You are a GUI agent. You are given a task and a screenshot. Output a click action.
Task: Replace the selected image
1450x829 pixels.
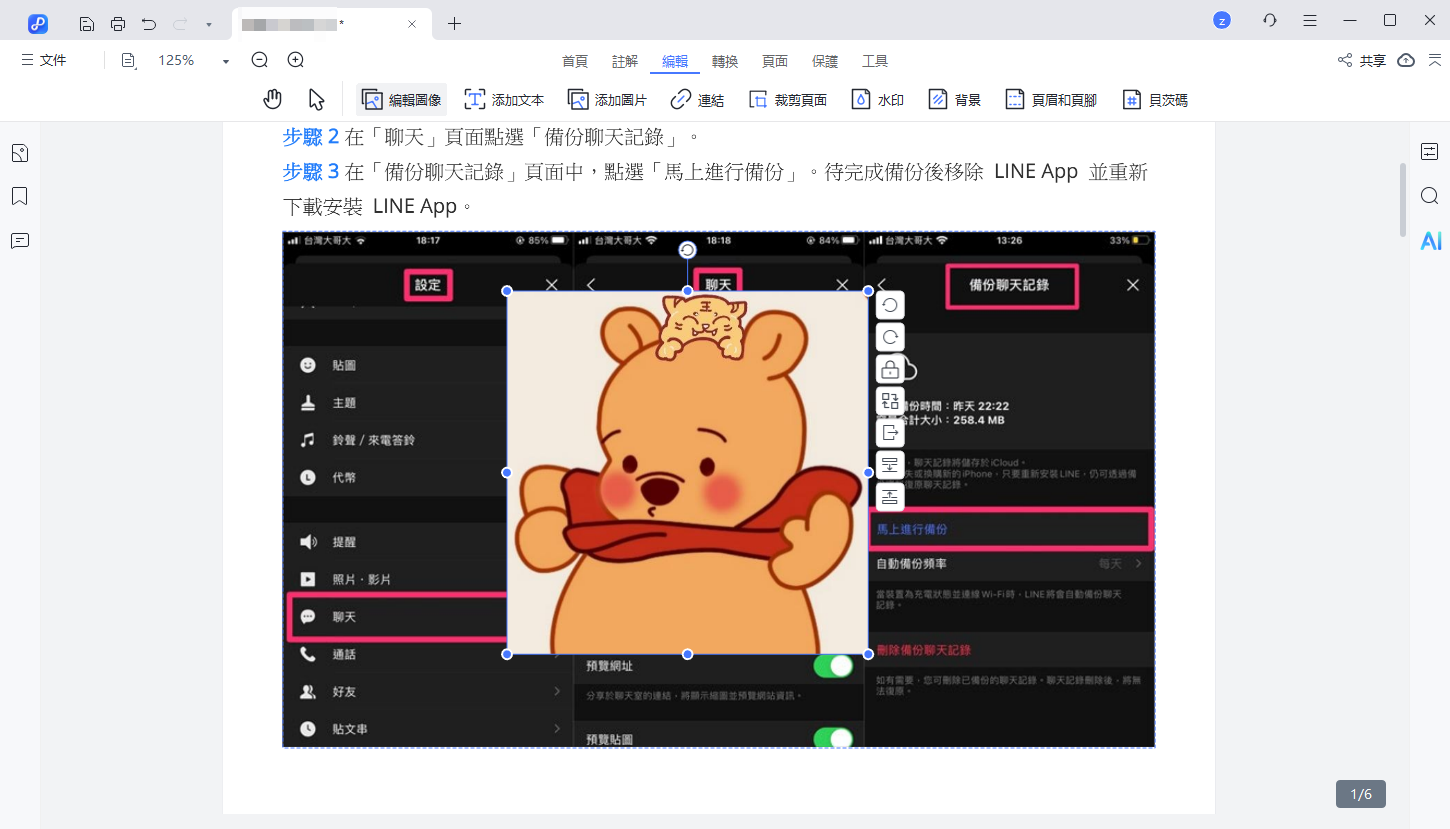[x=890, y=401]
